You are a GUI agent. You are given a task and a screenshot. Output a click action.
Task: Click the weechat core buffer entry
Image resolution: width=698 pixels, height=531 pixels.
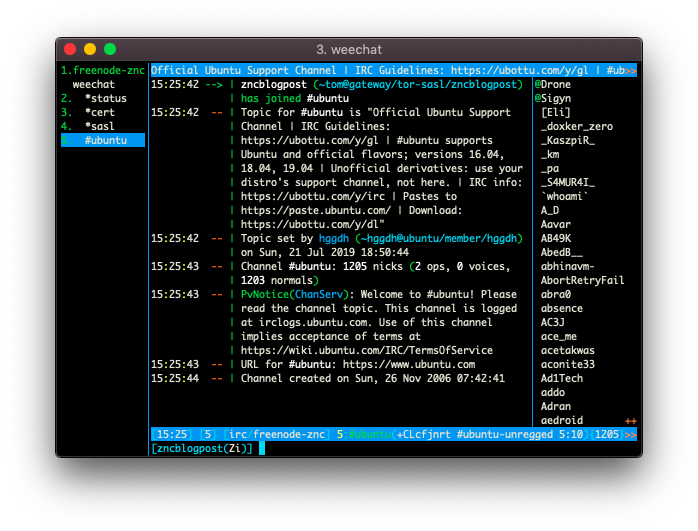pyautogui.click(x=93, y=84)
